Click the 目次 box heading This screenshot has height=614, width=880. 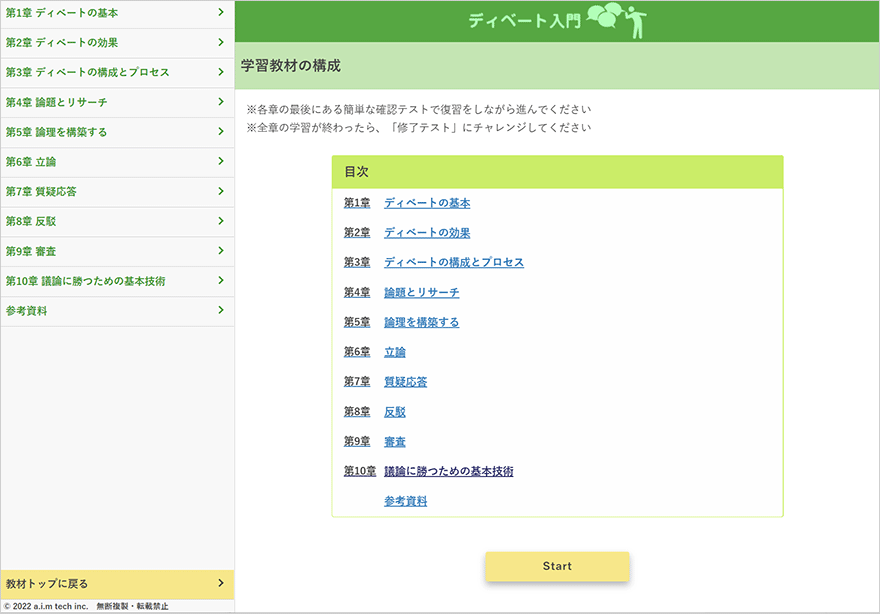point(356,172)
